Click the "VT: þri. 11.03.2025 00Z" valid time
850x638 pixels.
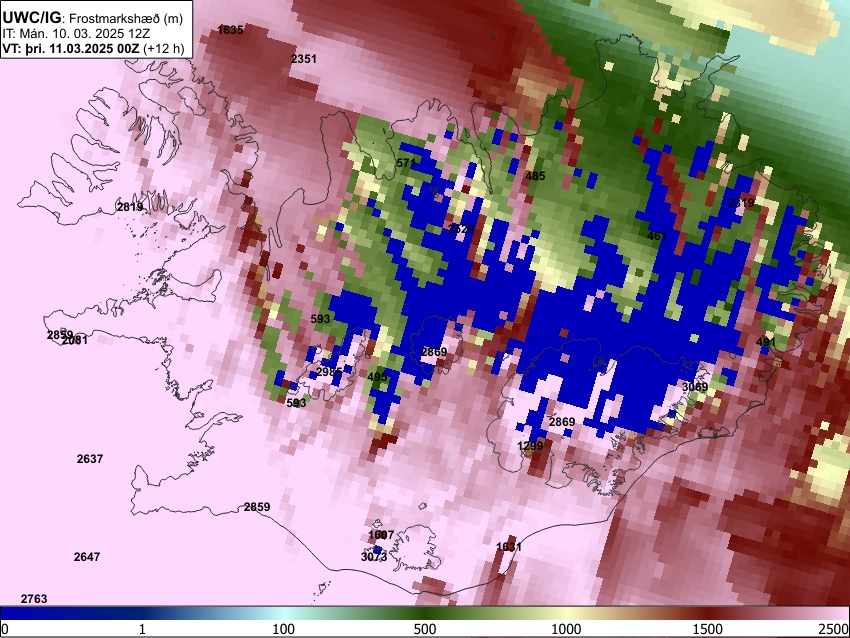[71, 48]
